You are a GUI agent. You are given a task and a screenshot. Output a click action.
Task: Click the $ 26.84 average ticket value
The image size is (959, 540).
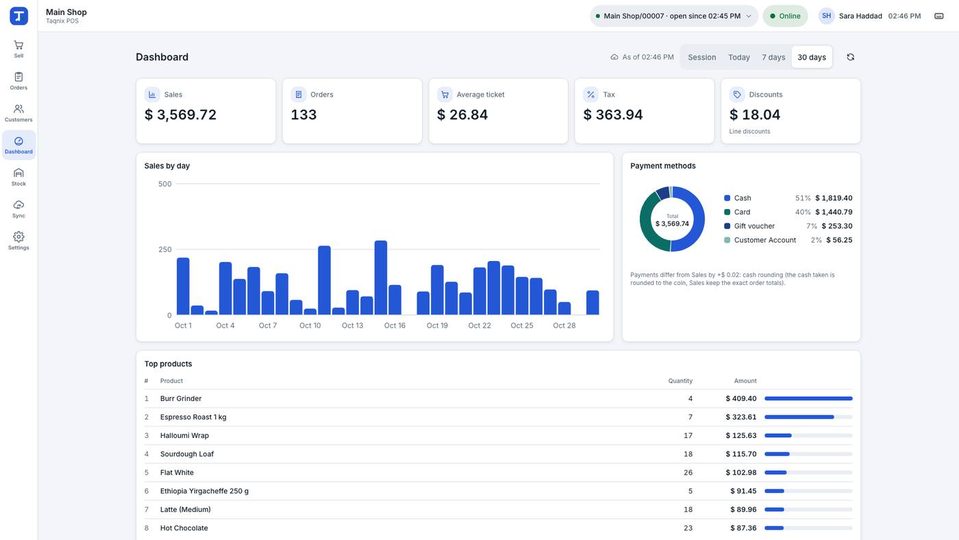(x=462, y=115)
